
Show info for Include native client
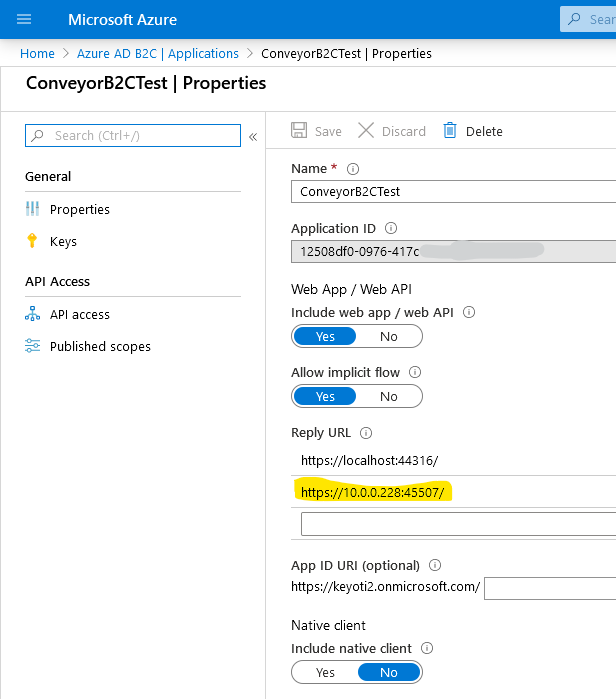pyautogui.click(x=427, y=648)
